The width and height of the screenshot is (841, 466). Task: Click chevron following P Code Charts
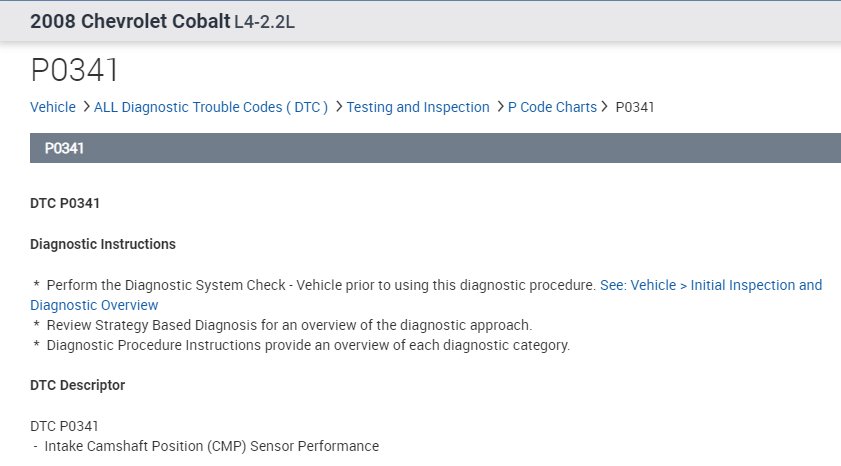point(605,107)
